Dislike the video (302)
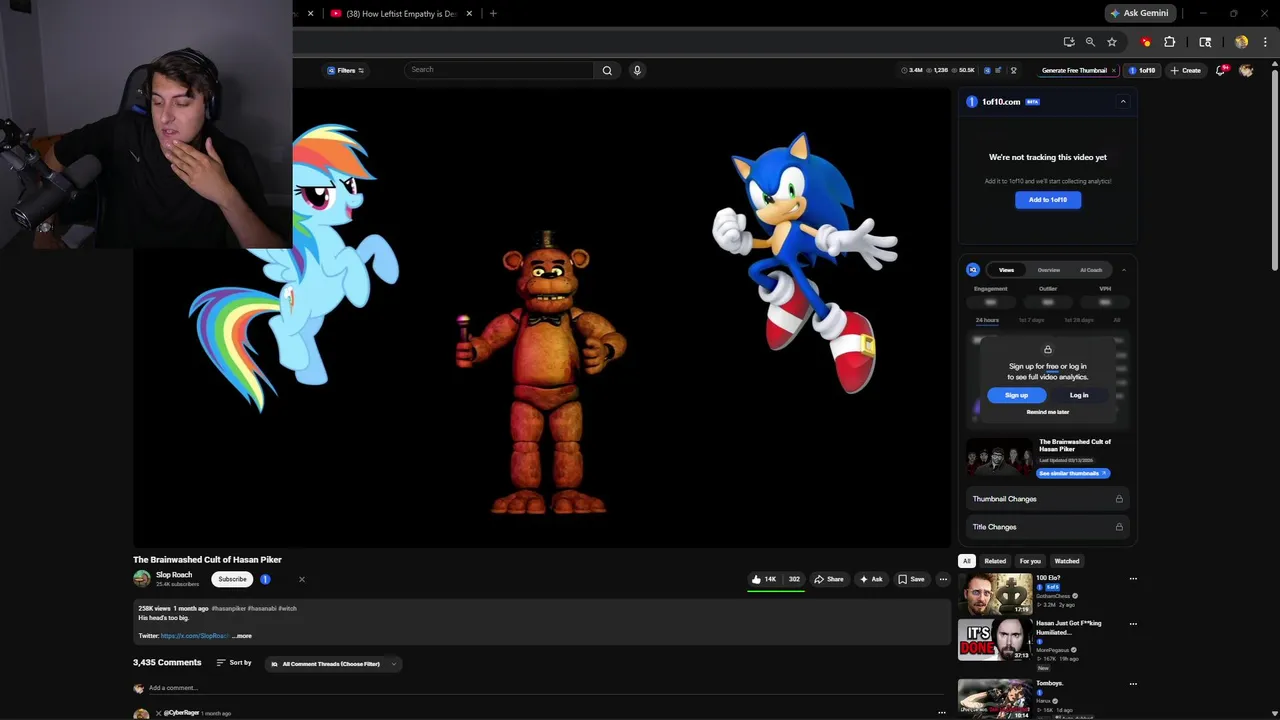 [x=793, y=579]
